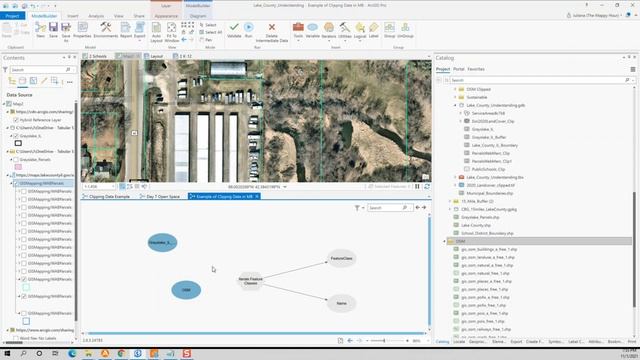The height and width of the screenshot is (360, 640).
Task: Click the Group icon
Action: click(389, 30)
